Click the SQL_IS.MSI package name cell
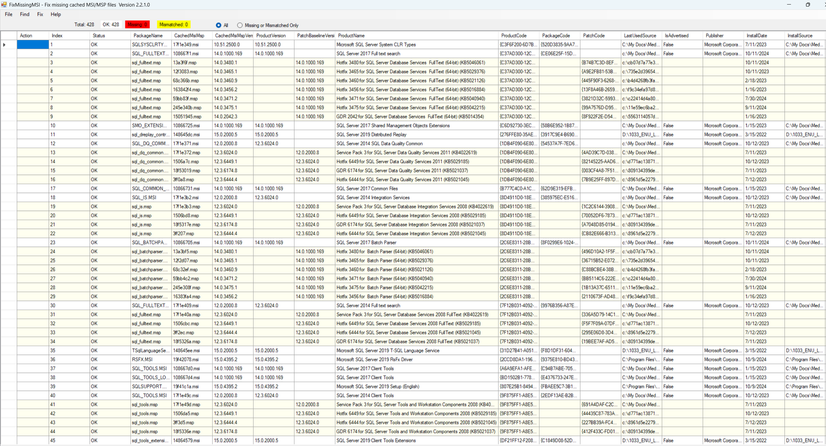 [151, 197]
